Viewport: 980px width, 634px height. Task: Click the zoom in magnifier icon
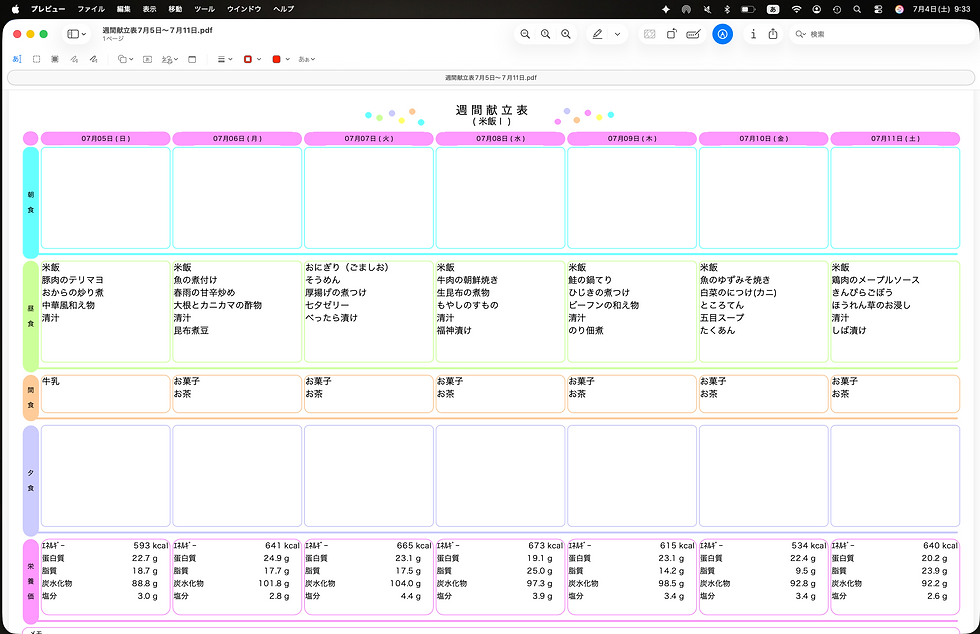coord(566,34)
